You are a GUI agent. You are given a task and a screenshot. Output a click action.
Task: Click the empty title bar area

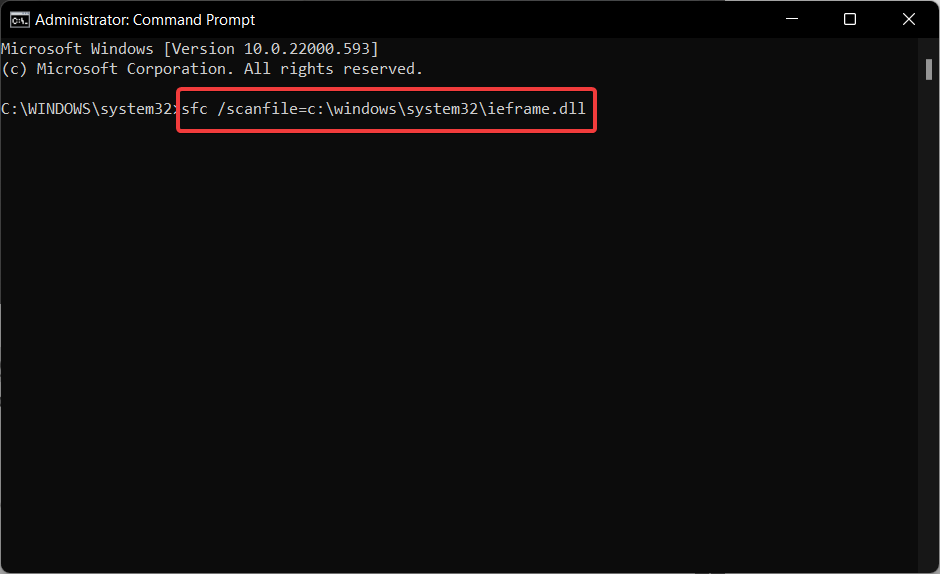[x=510, y=19]
